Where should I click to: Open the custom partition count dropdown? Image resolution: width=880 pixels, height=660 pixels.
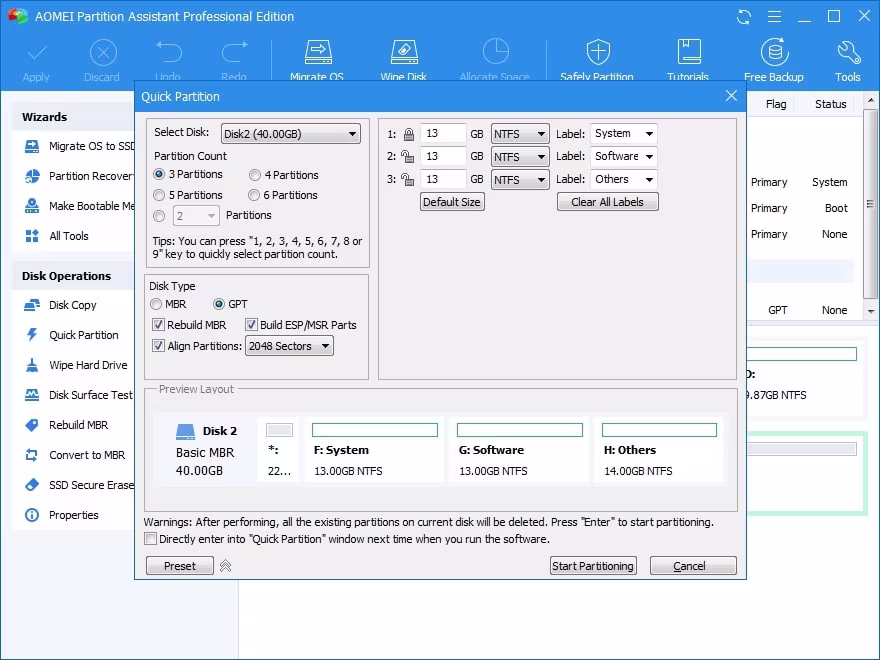click(196, 216)
